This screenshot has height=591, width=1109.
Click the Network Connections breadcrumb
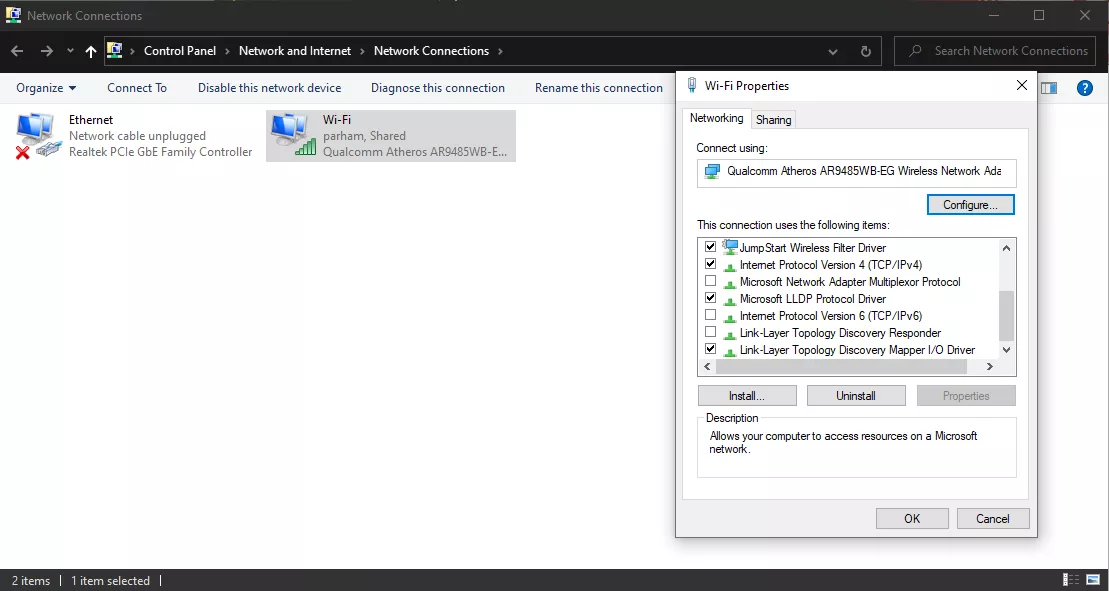pos(431,51)
